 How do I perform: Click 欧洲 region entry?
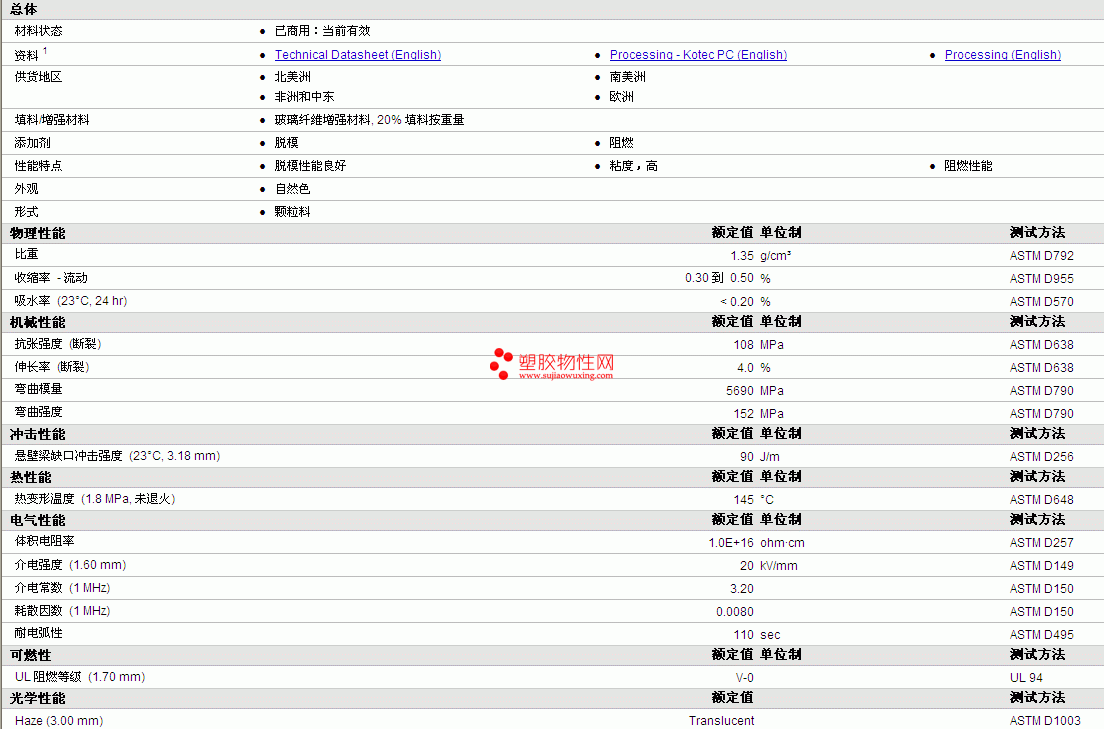tap(622, 96)
